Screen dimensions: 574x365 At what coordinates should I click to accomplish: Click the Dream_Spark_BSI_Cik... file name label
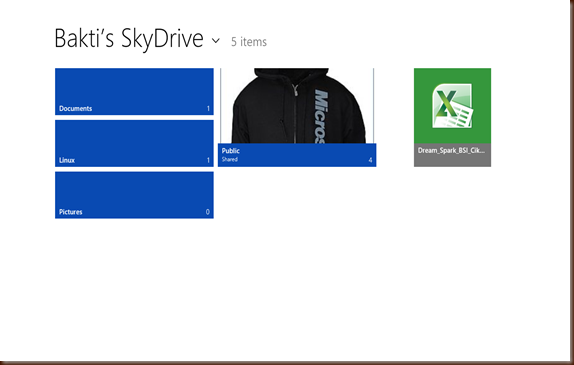tap(451, 150)
